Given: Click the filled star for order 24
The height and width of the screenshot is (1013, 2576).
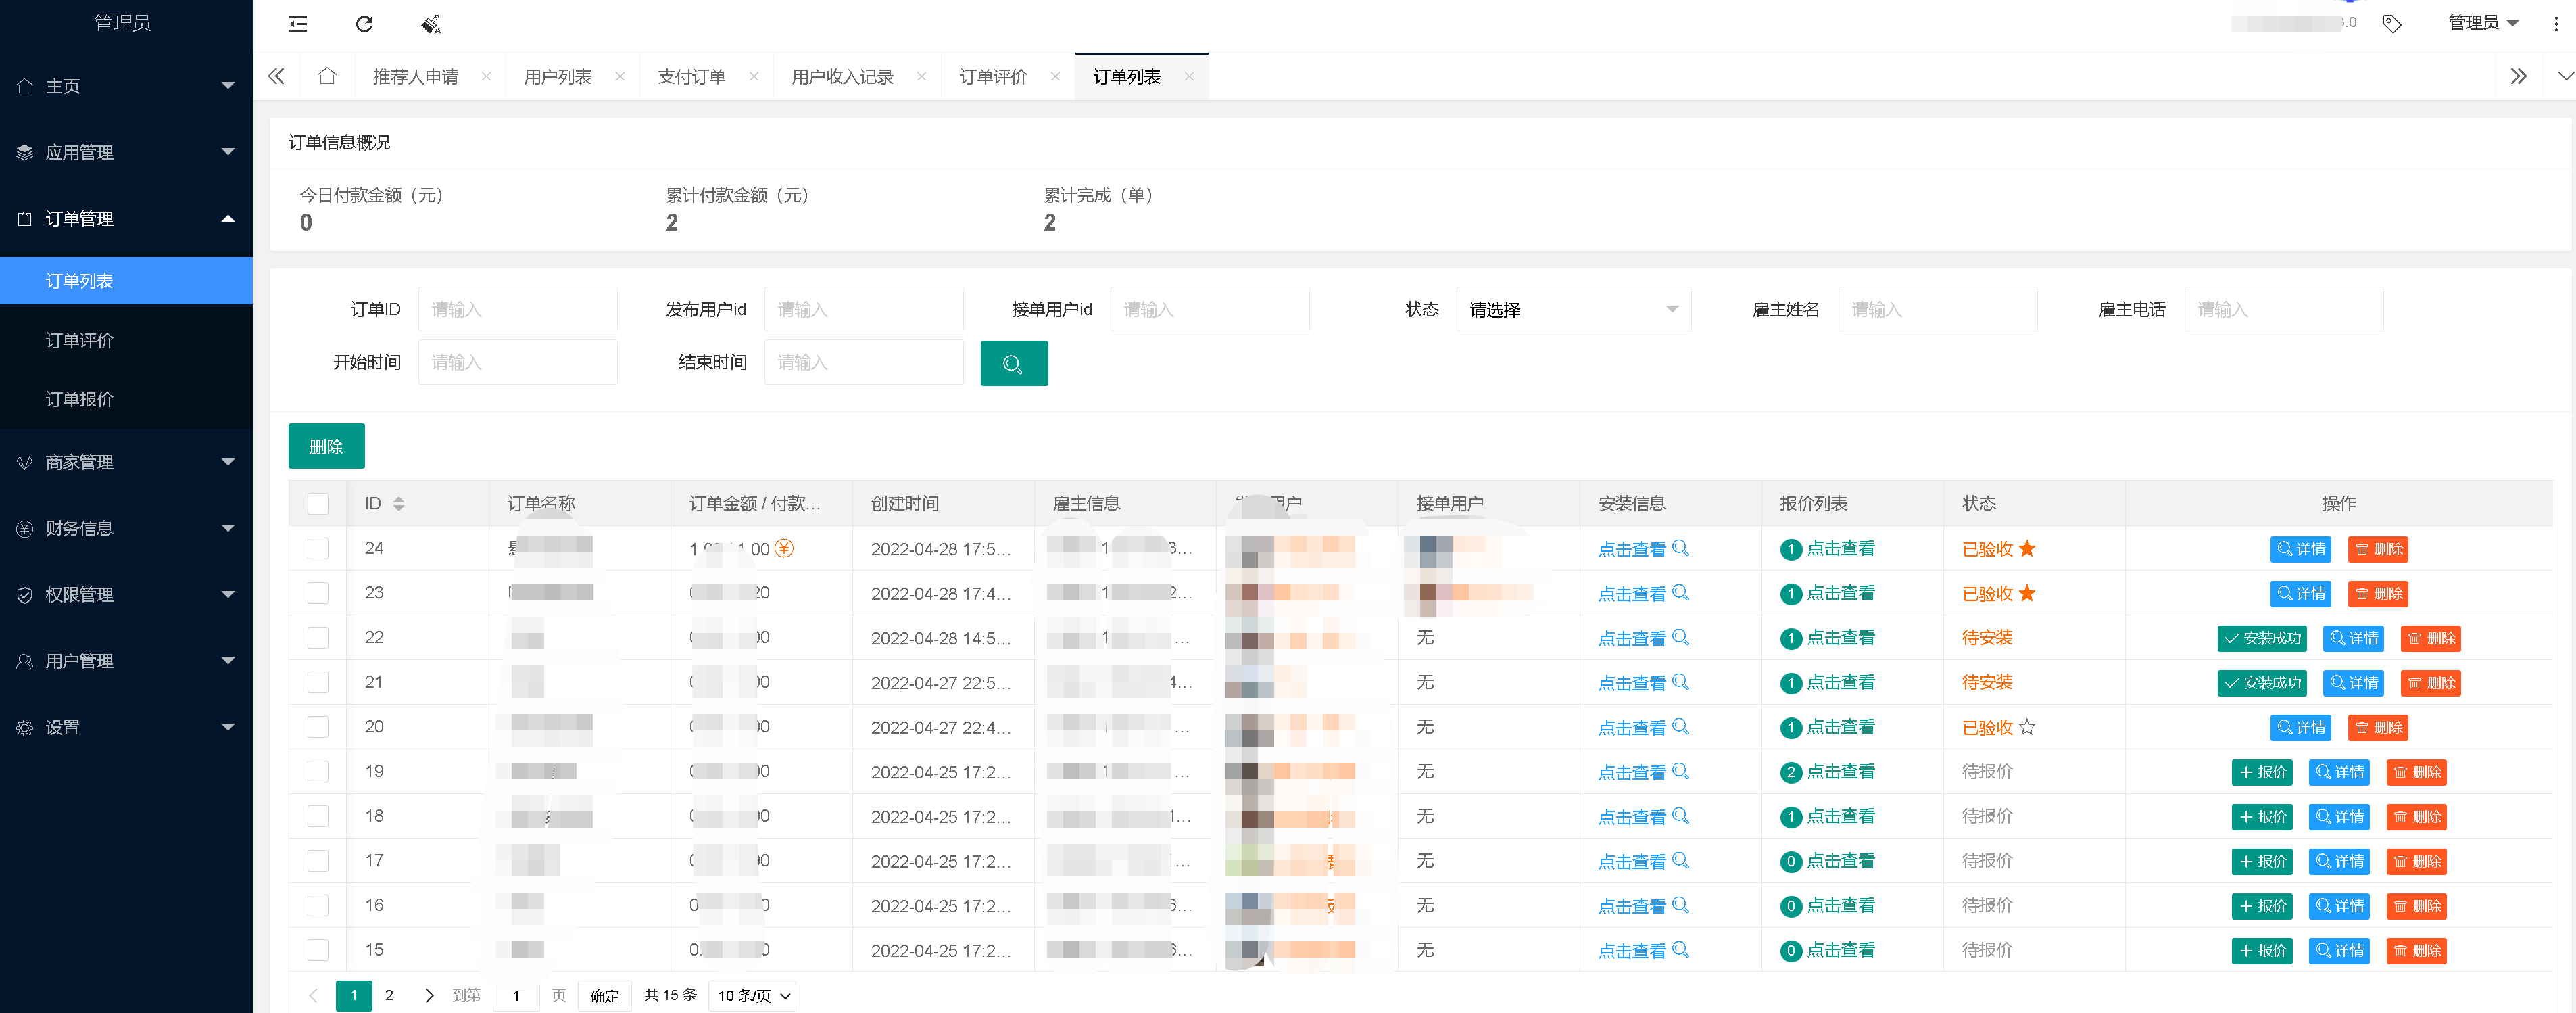Looking at the screenshot, I should click(2027, 548).
